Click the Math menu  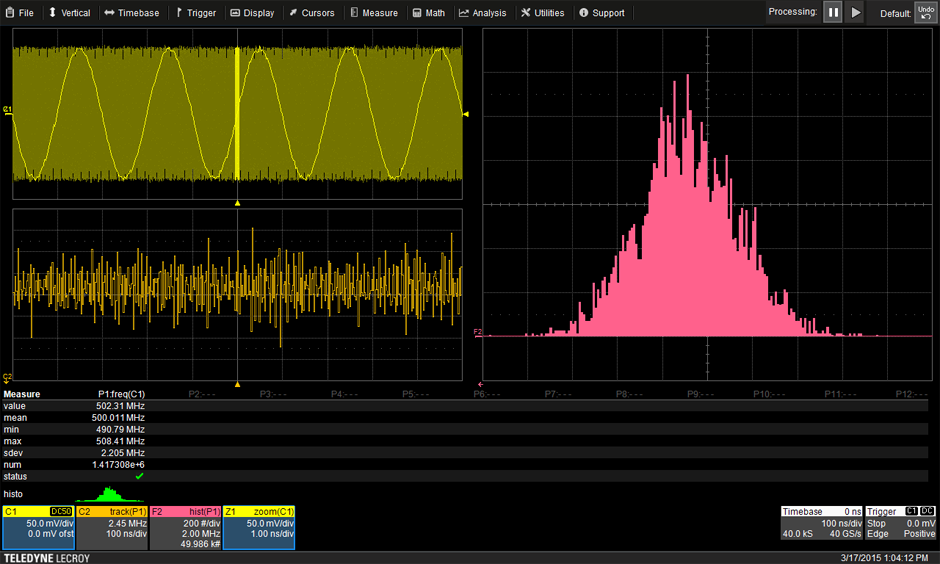point(428,13)
